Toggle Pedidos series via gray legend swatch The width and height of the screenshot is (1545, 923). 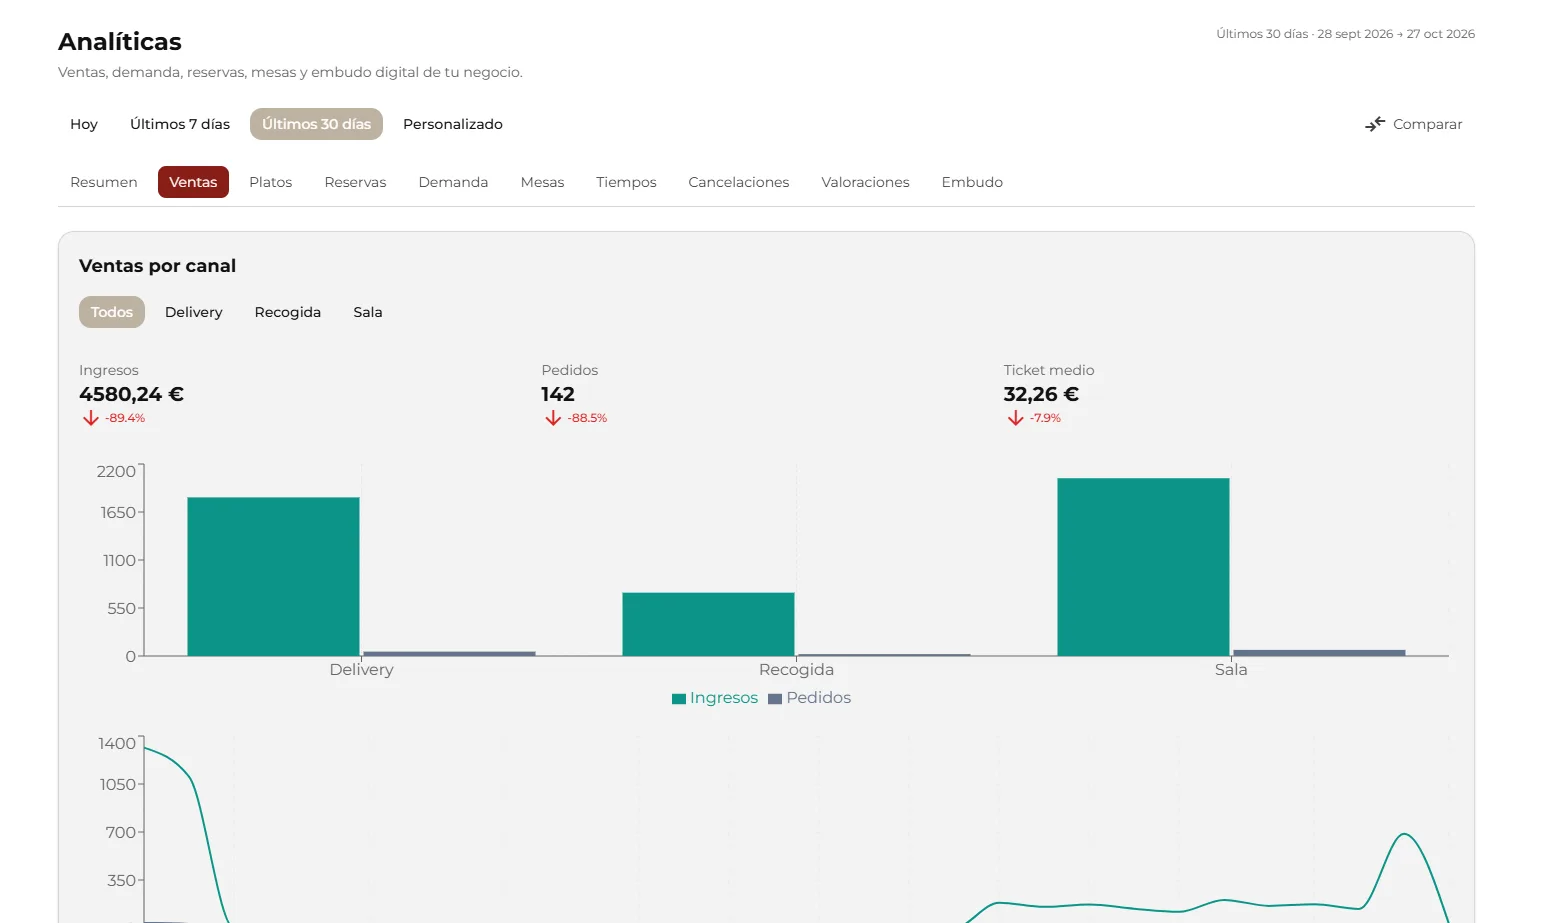pos(775,699)
